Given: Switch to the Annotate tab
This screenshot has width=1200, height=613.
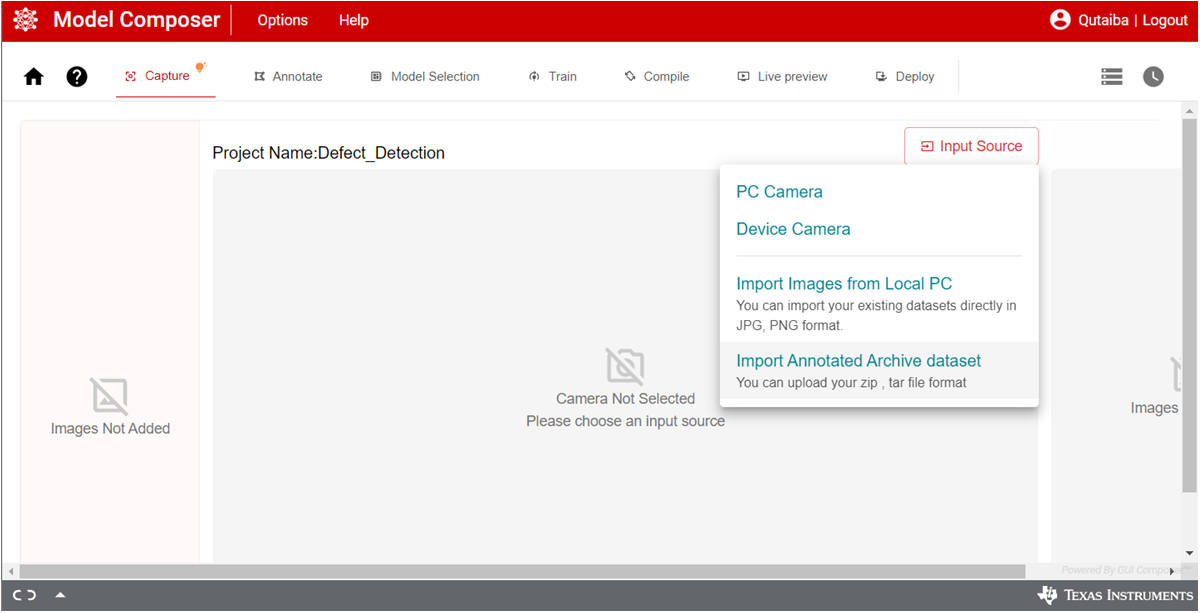Looking at the screenshot, I should (288, 76).
